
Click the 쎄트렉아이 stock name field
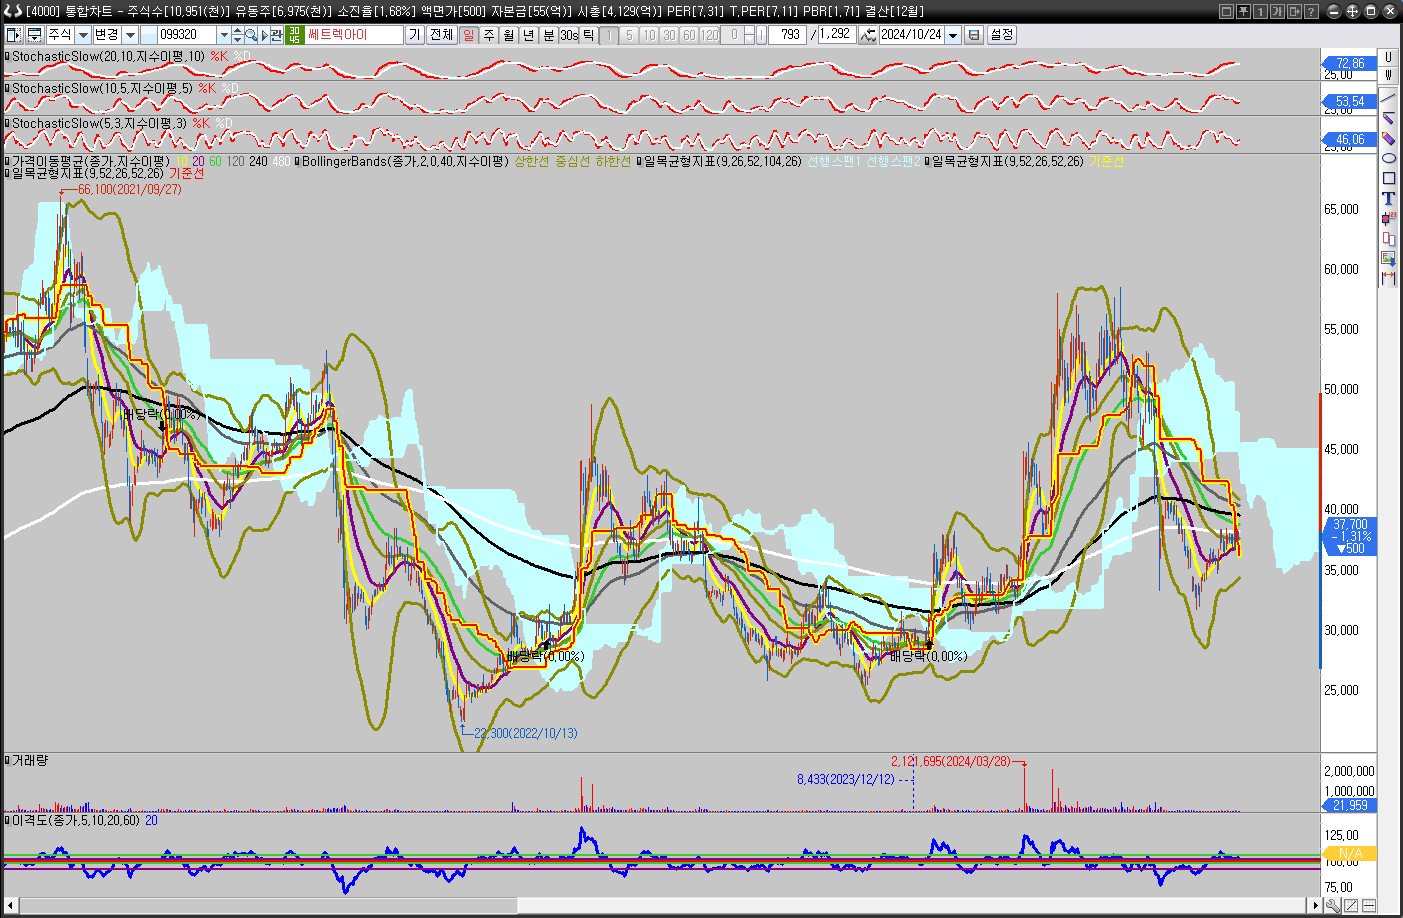click(x=353, y=35)
